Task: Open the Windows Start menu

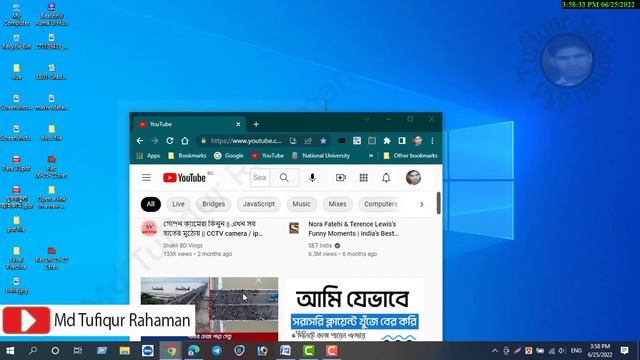Action: coord(10,351)
